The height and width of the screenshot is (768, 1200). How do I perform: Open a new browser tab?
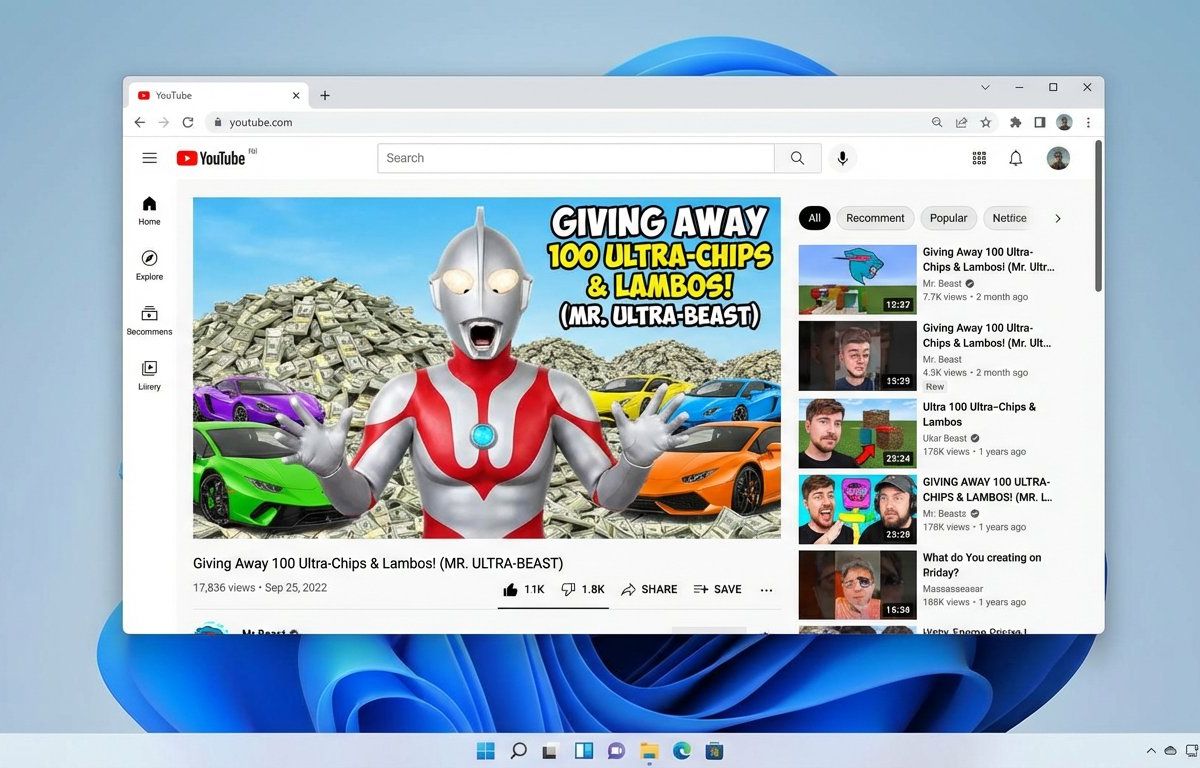click(x=325, y=96)
